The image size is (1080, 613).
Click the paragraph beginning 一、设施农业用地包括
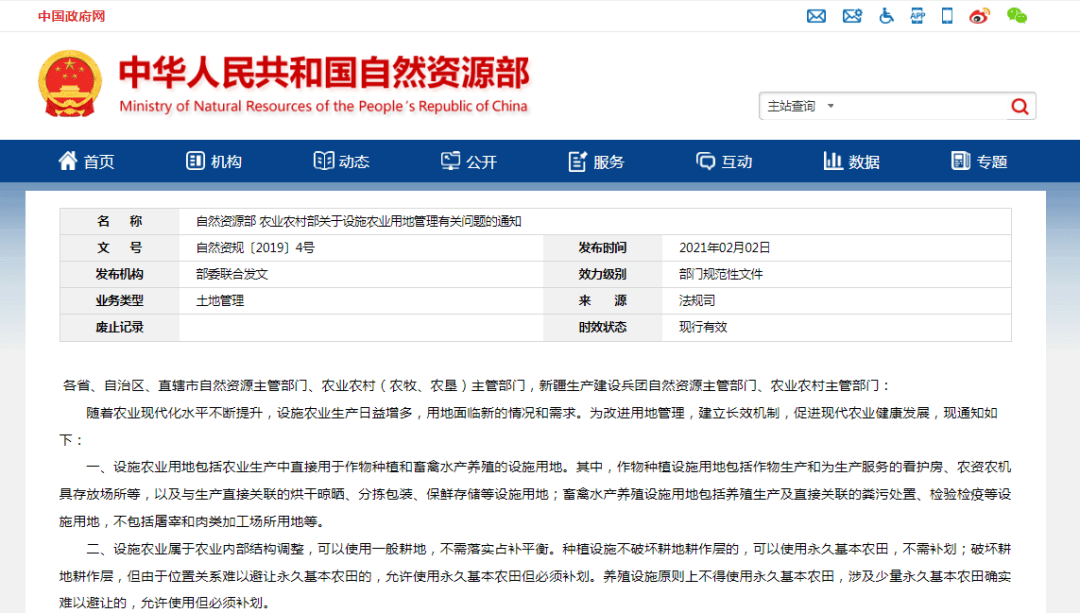point(535,494)
